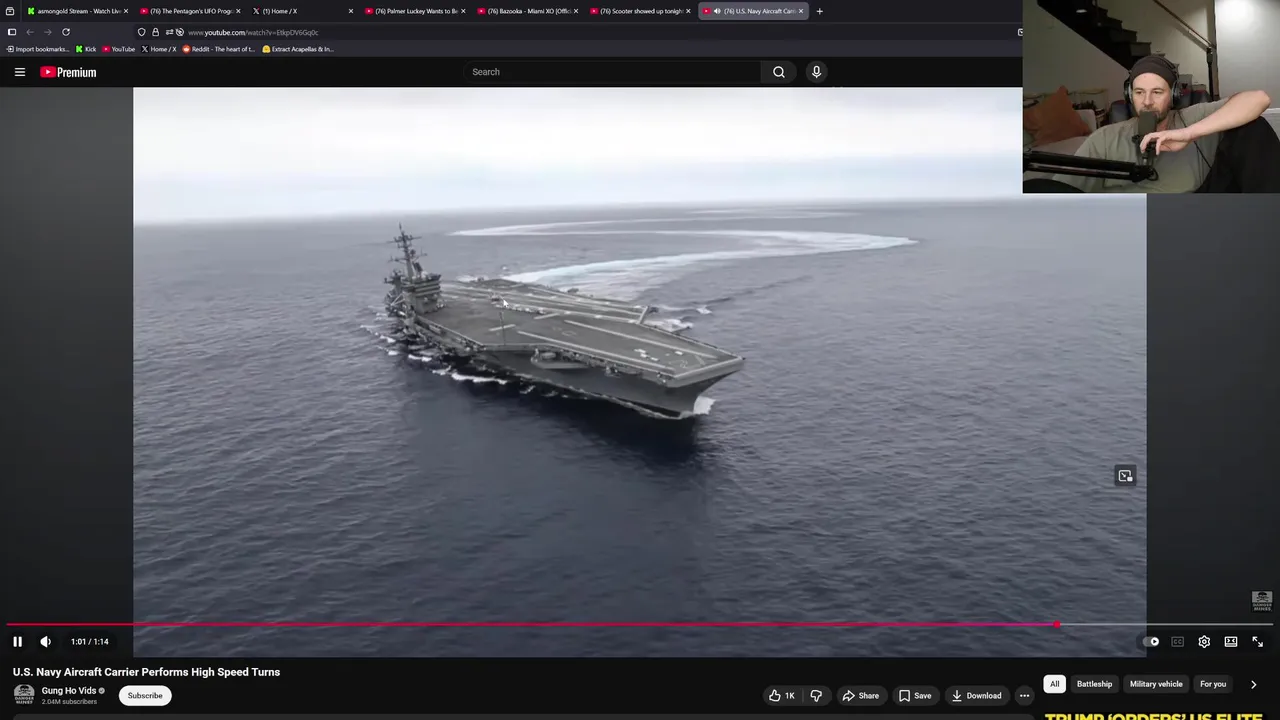Viewport: 1280px width, 720px height.
Task: Download the video
Action: coord(976,696)
